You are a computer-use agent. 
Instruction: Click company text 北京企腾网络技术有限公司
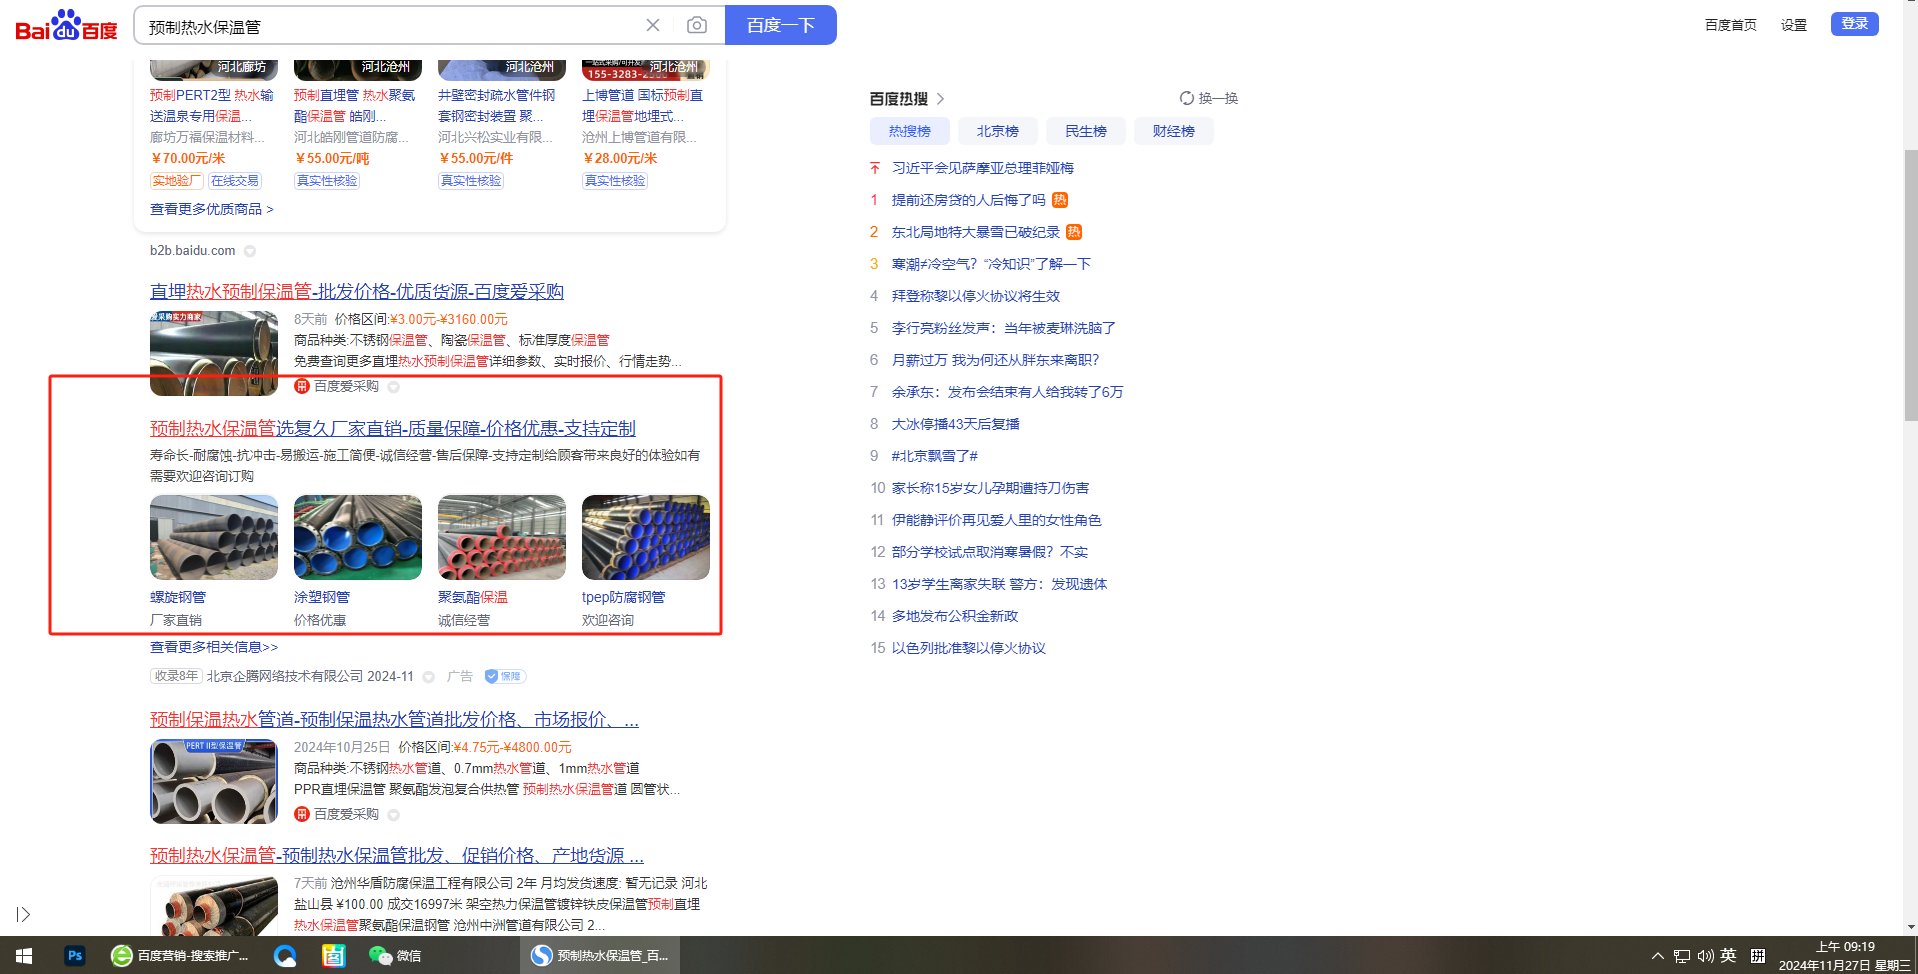point(285,676)
